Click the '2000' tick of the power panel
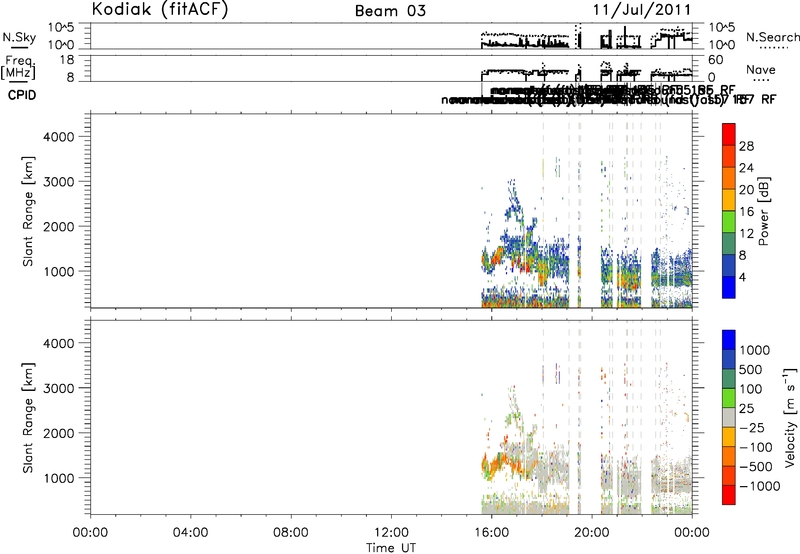The height and width of the screenshot is (554, 800). [x=59, y=226]
